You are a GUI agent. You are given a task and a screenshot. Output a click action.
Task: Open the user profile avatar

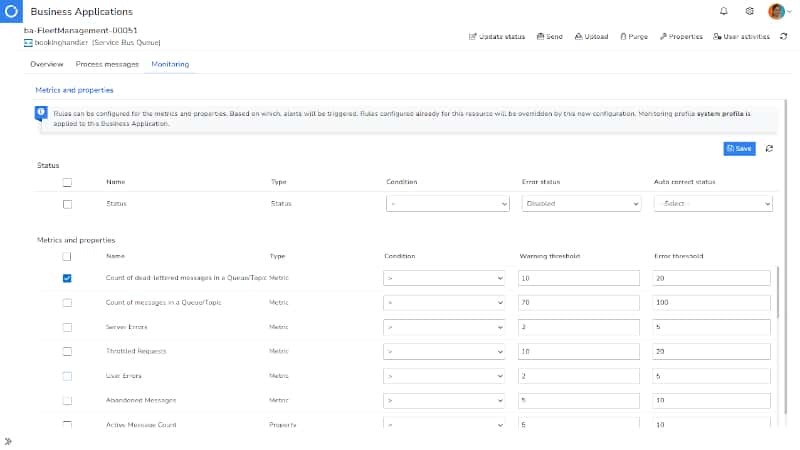click(x=777, y=11)
